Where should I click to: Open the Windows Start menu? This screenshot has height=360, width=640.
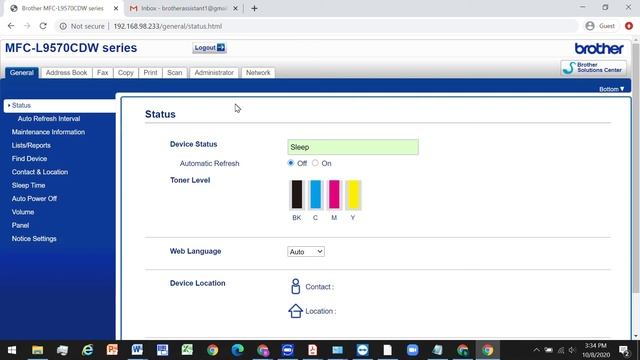pos(12,350)
